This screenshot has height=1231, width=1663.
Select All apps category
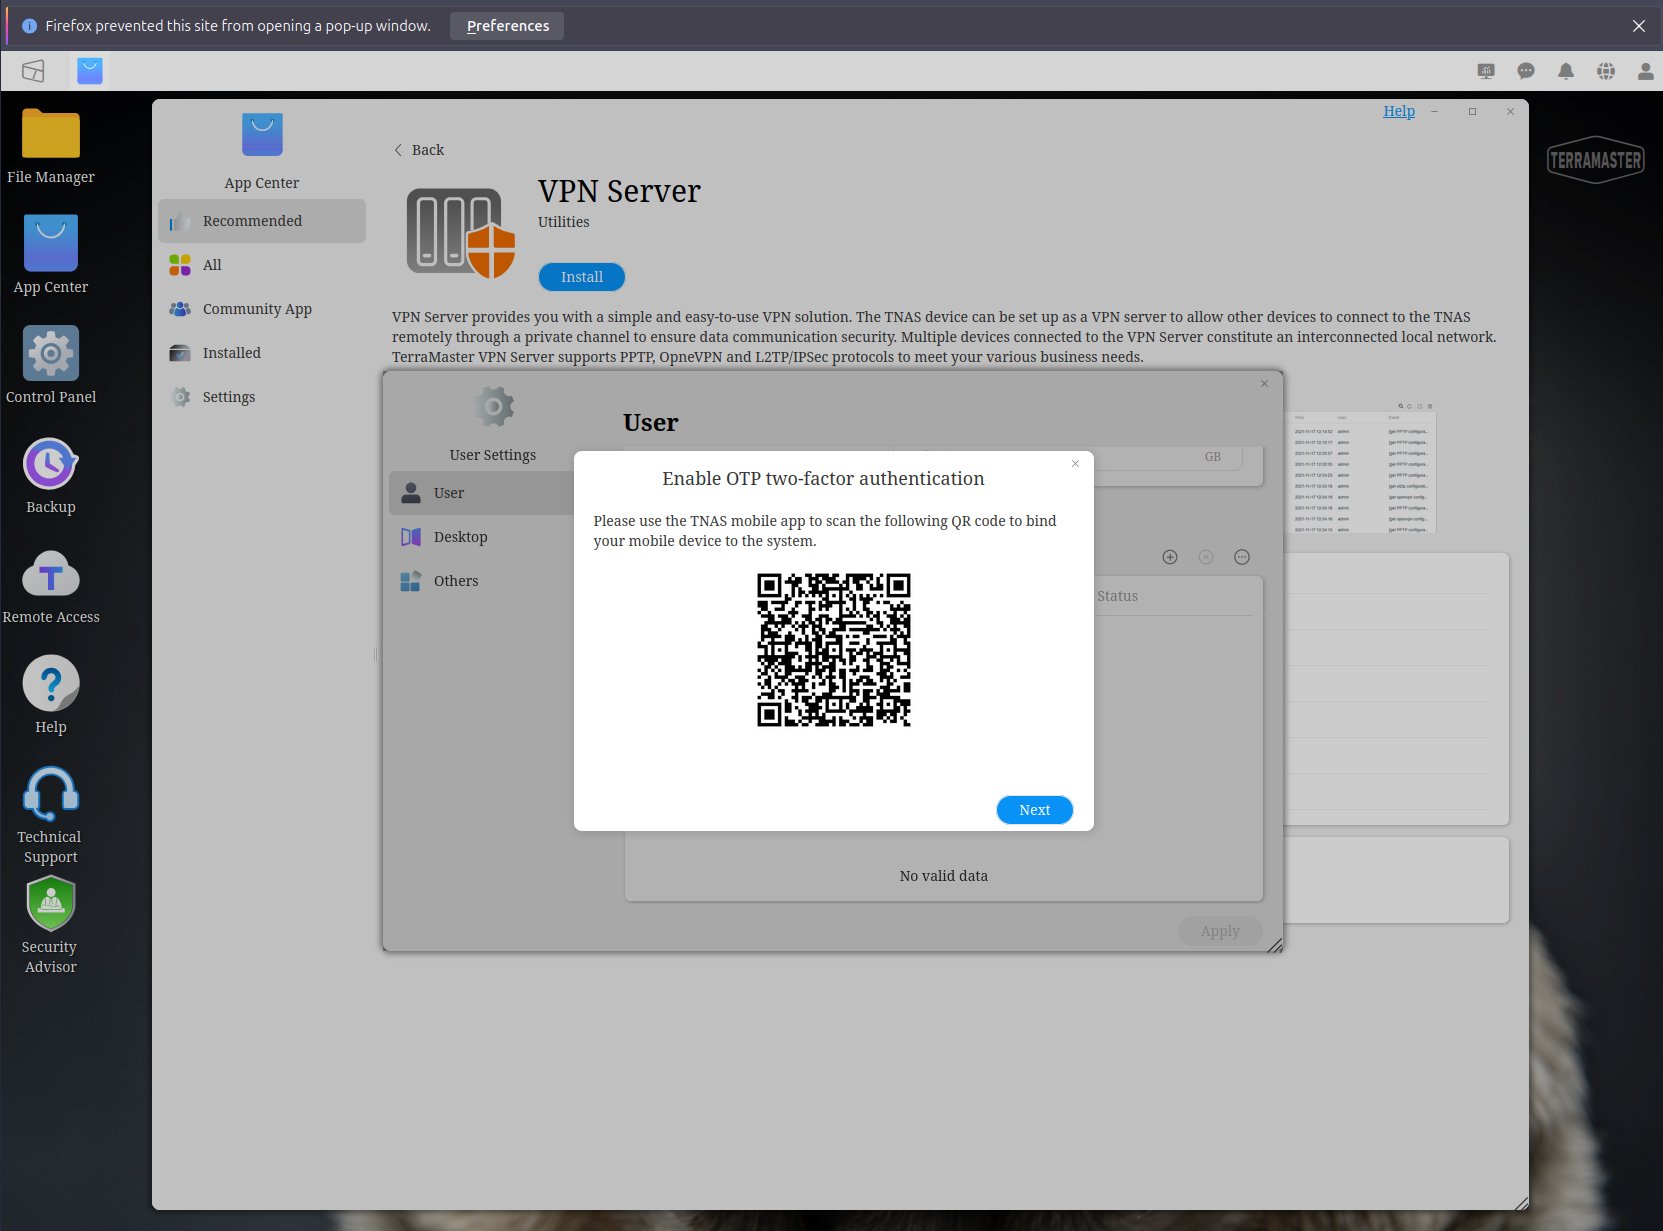(x=262, y=265)
